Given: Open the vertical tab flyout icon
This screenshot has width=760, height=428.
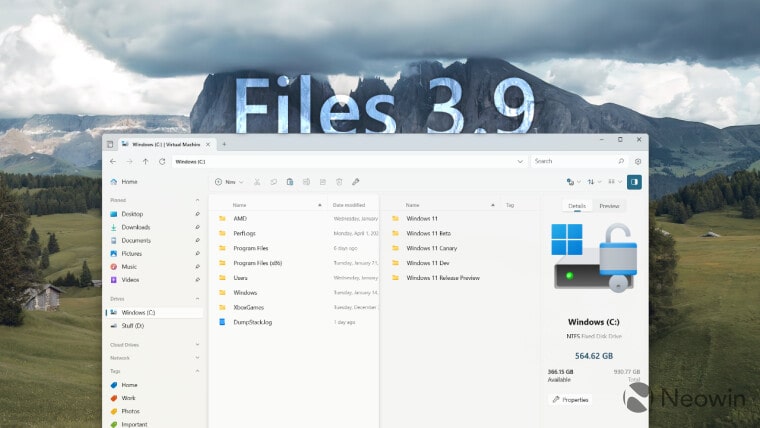Looking at the screenshot, I should 110,144.
